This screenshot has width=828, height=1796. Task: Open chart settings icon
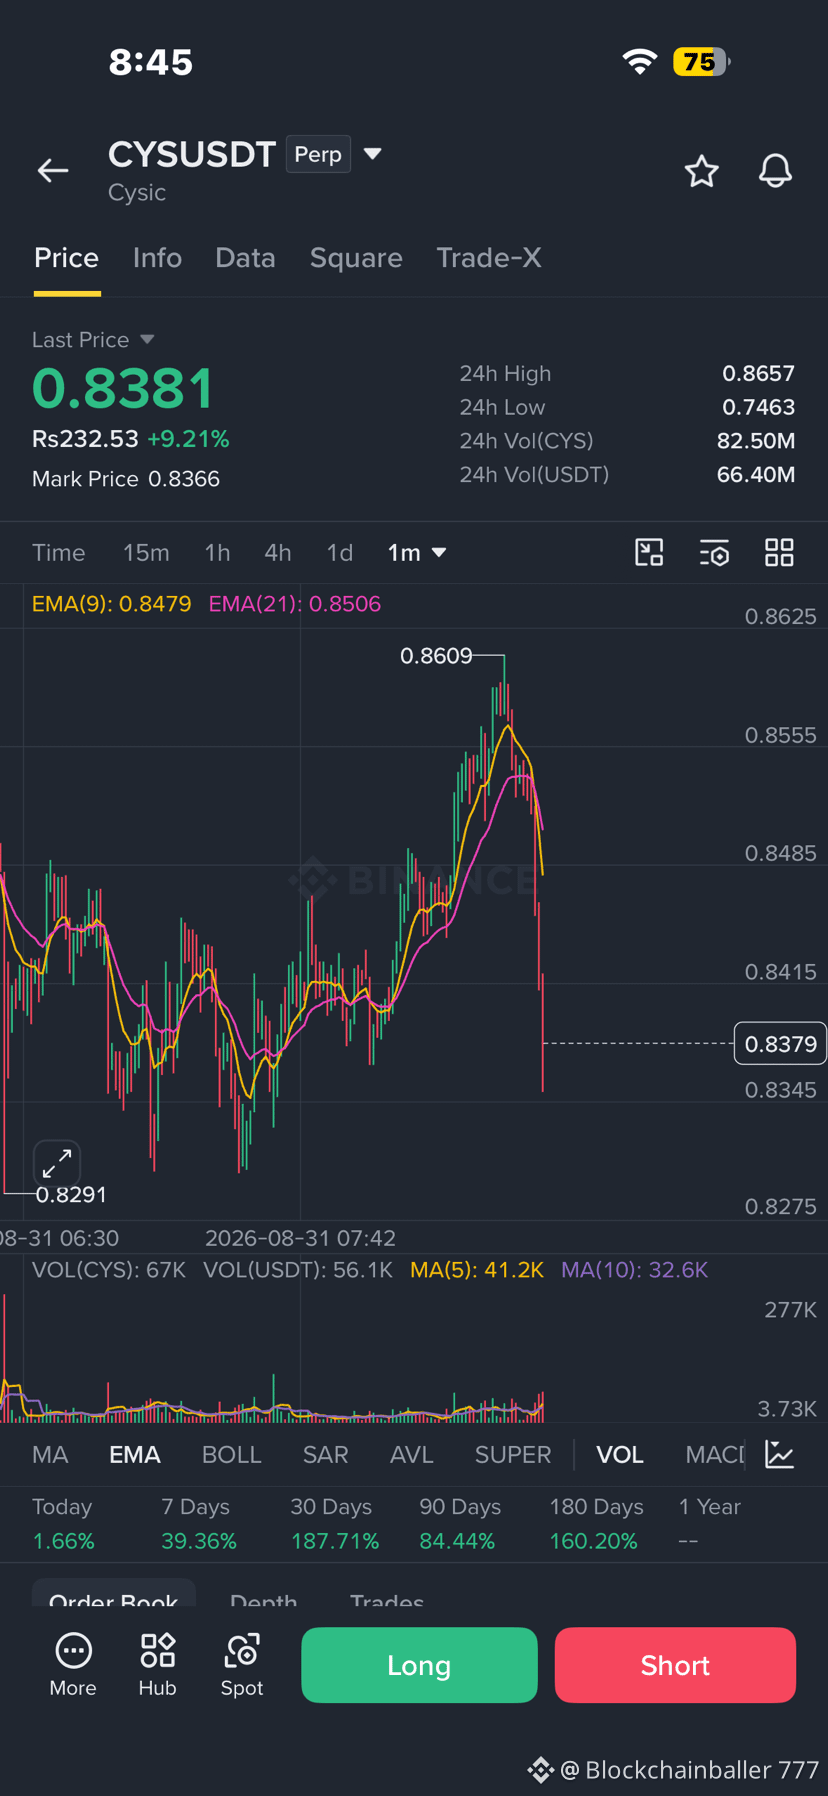714,553
